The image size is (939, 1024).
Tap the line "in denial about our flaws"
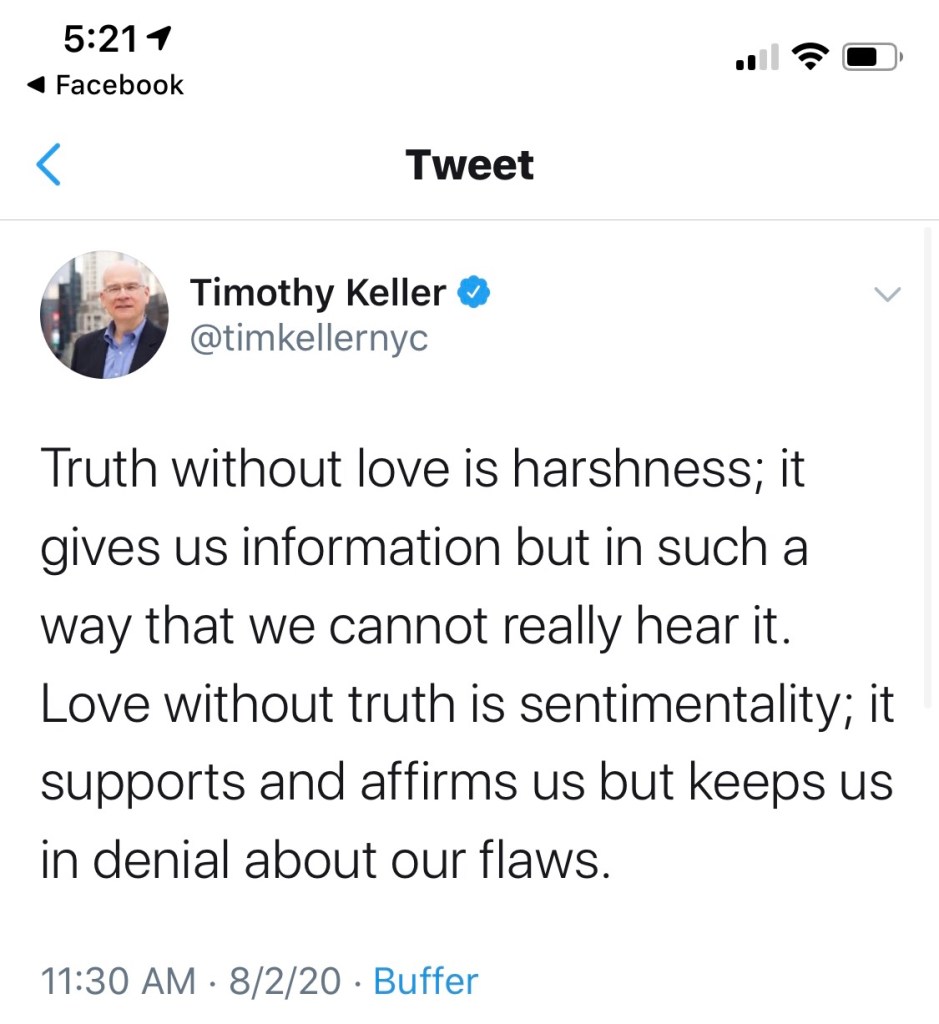(x=324, y=858)
